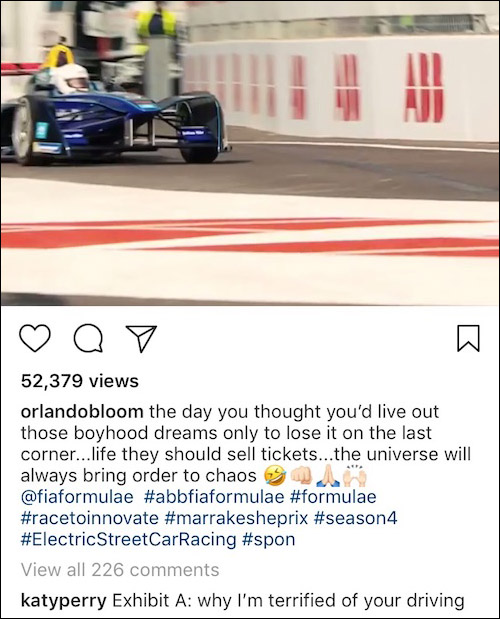Tap the #abbfiaformulae hashtag
This screenshot has height=619, width=500.
214,497
